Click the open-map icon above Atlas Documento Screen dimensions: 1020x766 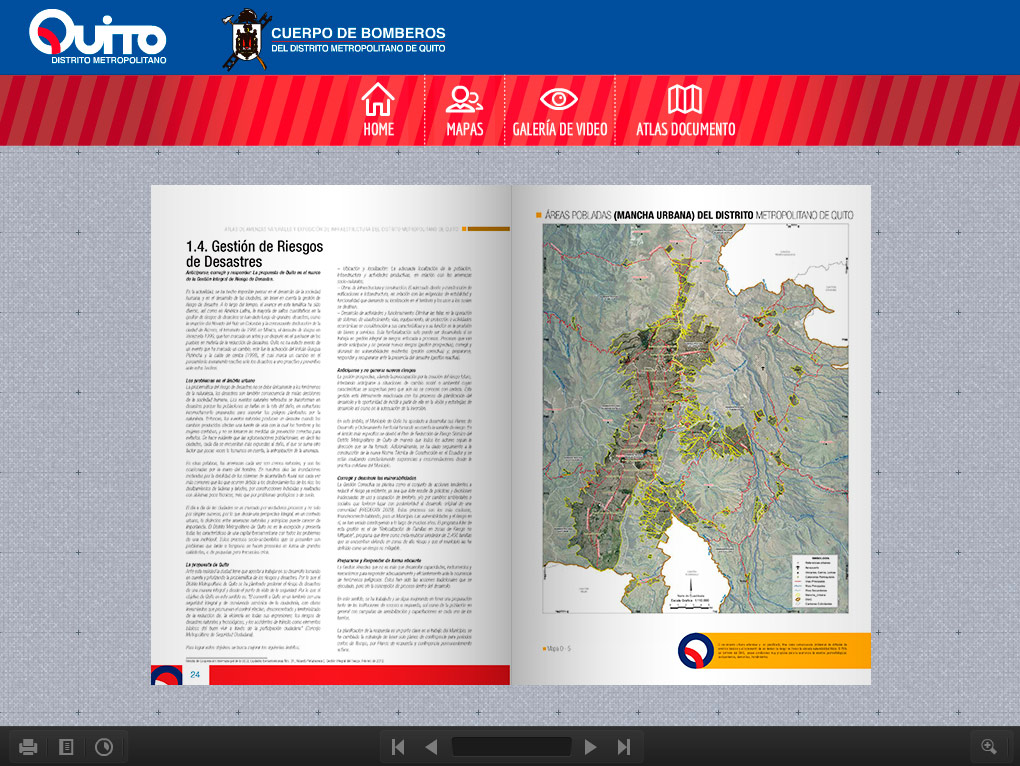click(x=685, y=99)
